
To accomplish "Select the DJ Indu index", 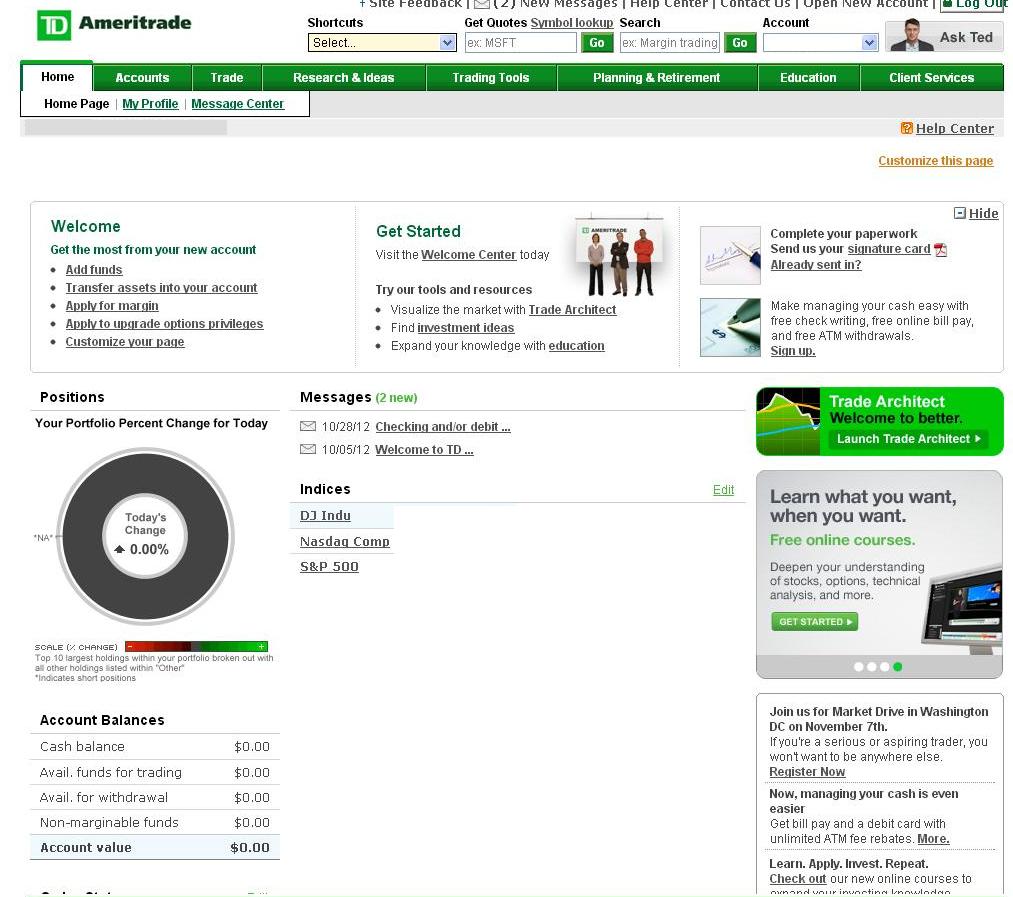I will tap(325, 516).
